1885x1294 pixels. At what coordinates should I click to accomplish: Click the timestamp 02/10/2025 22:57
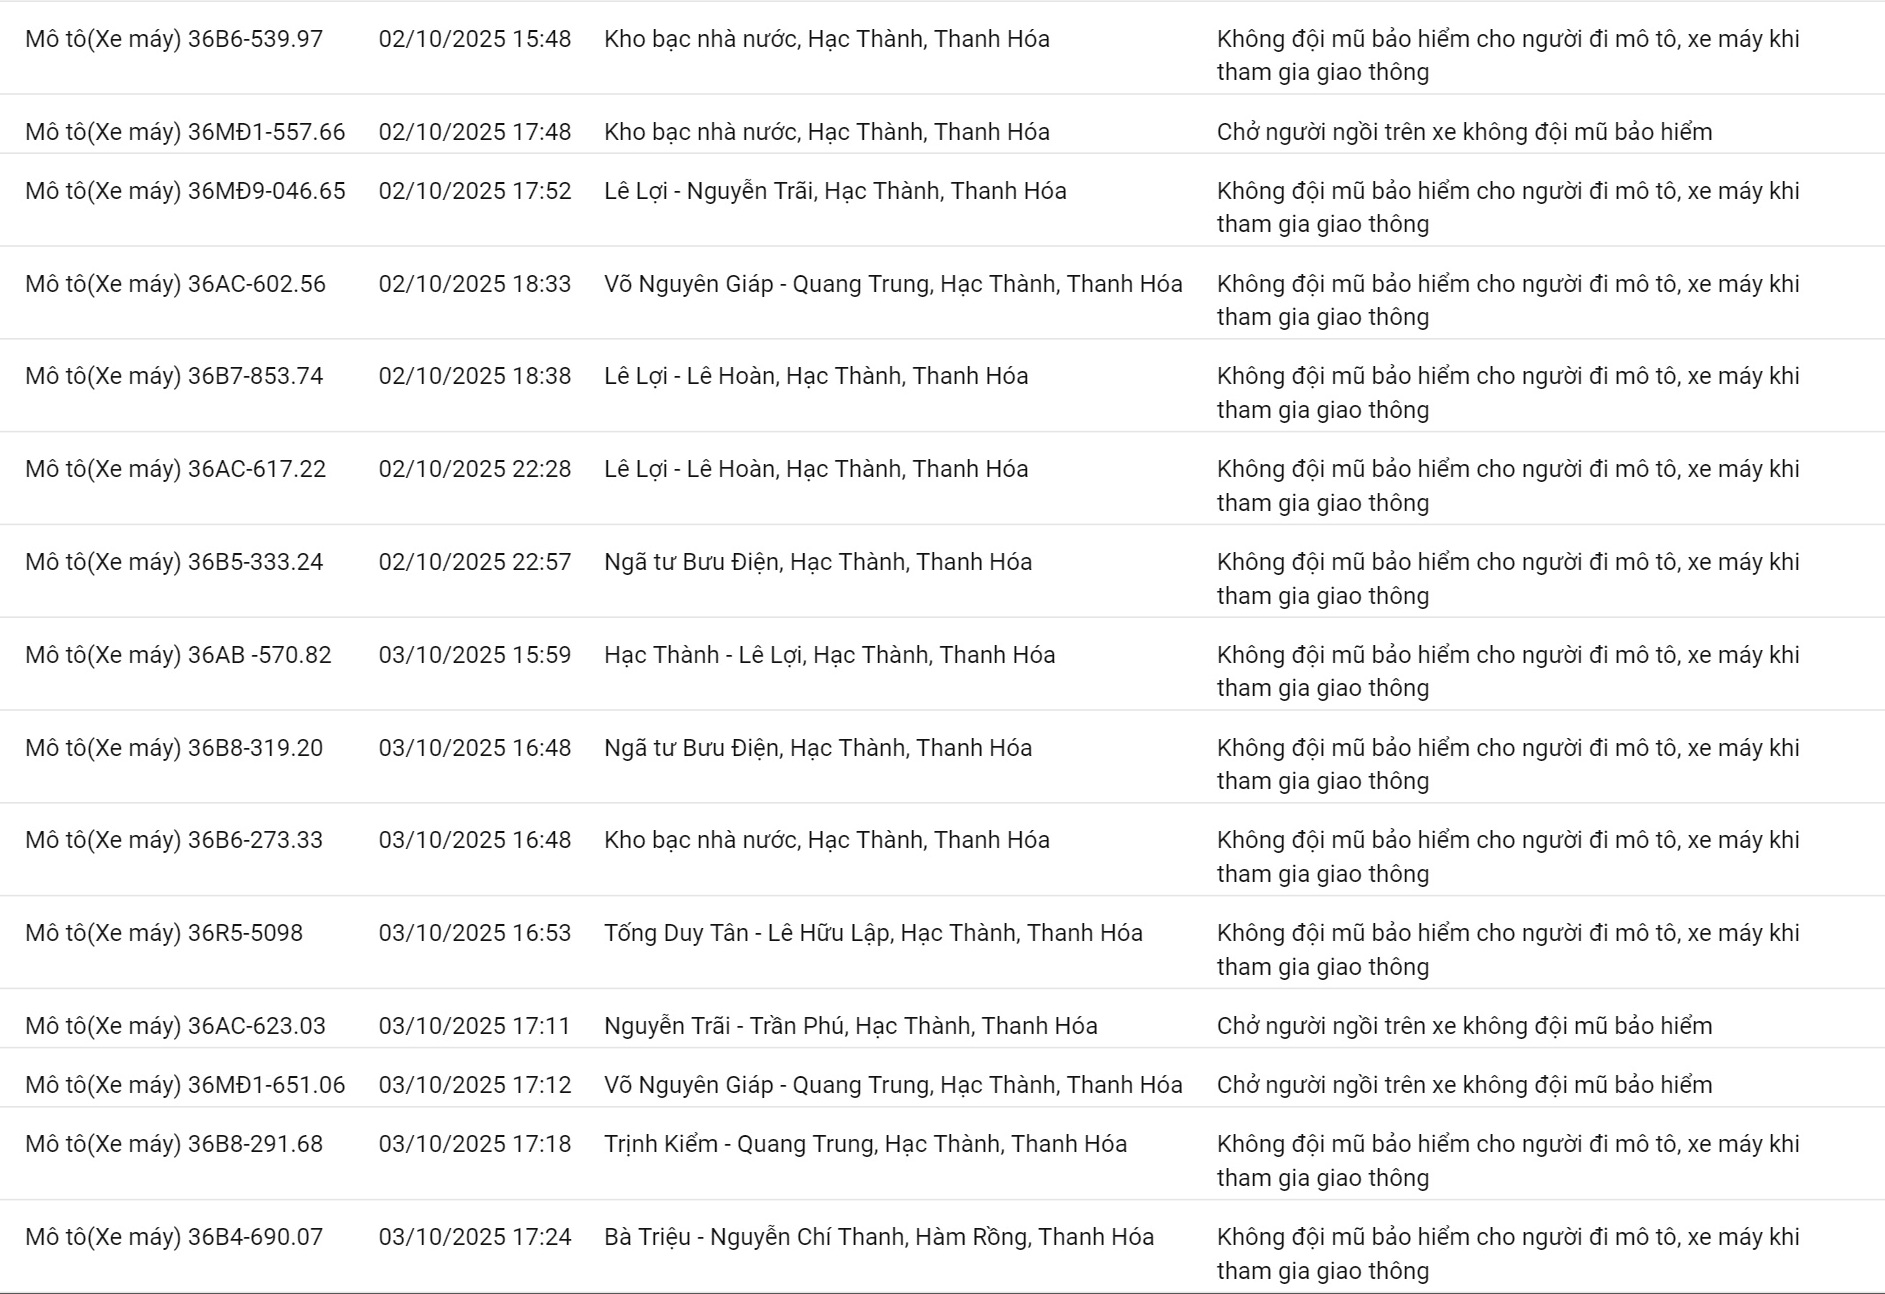(x=475, y=562)
